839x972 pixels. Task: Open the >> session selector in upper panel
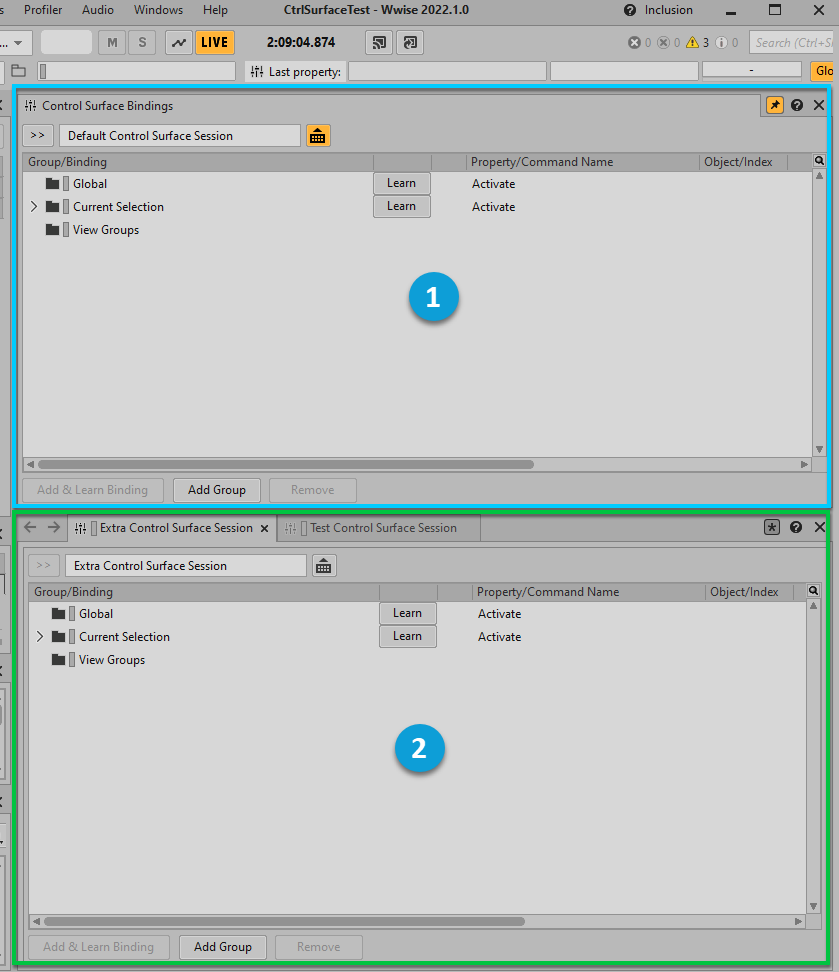coord(37,136)
